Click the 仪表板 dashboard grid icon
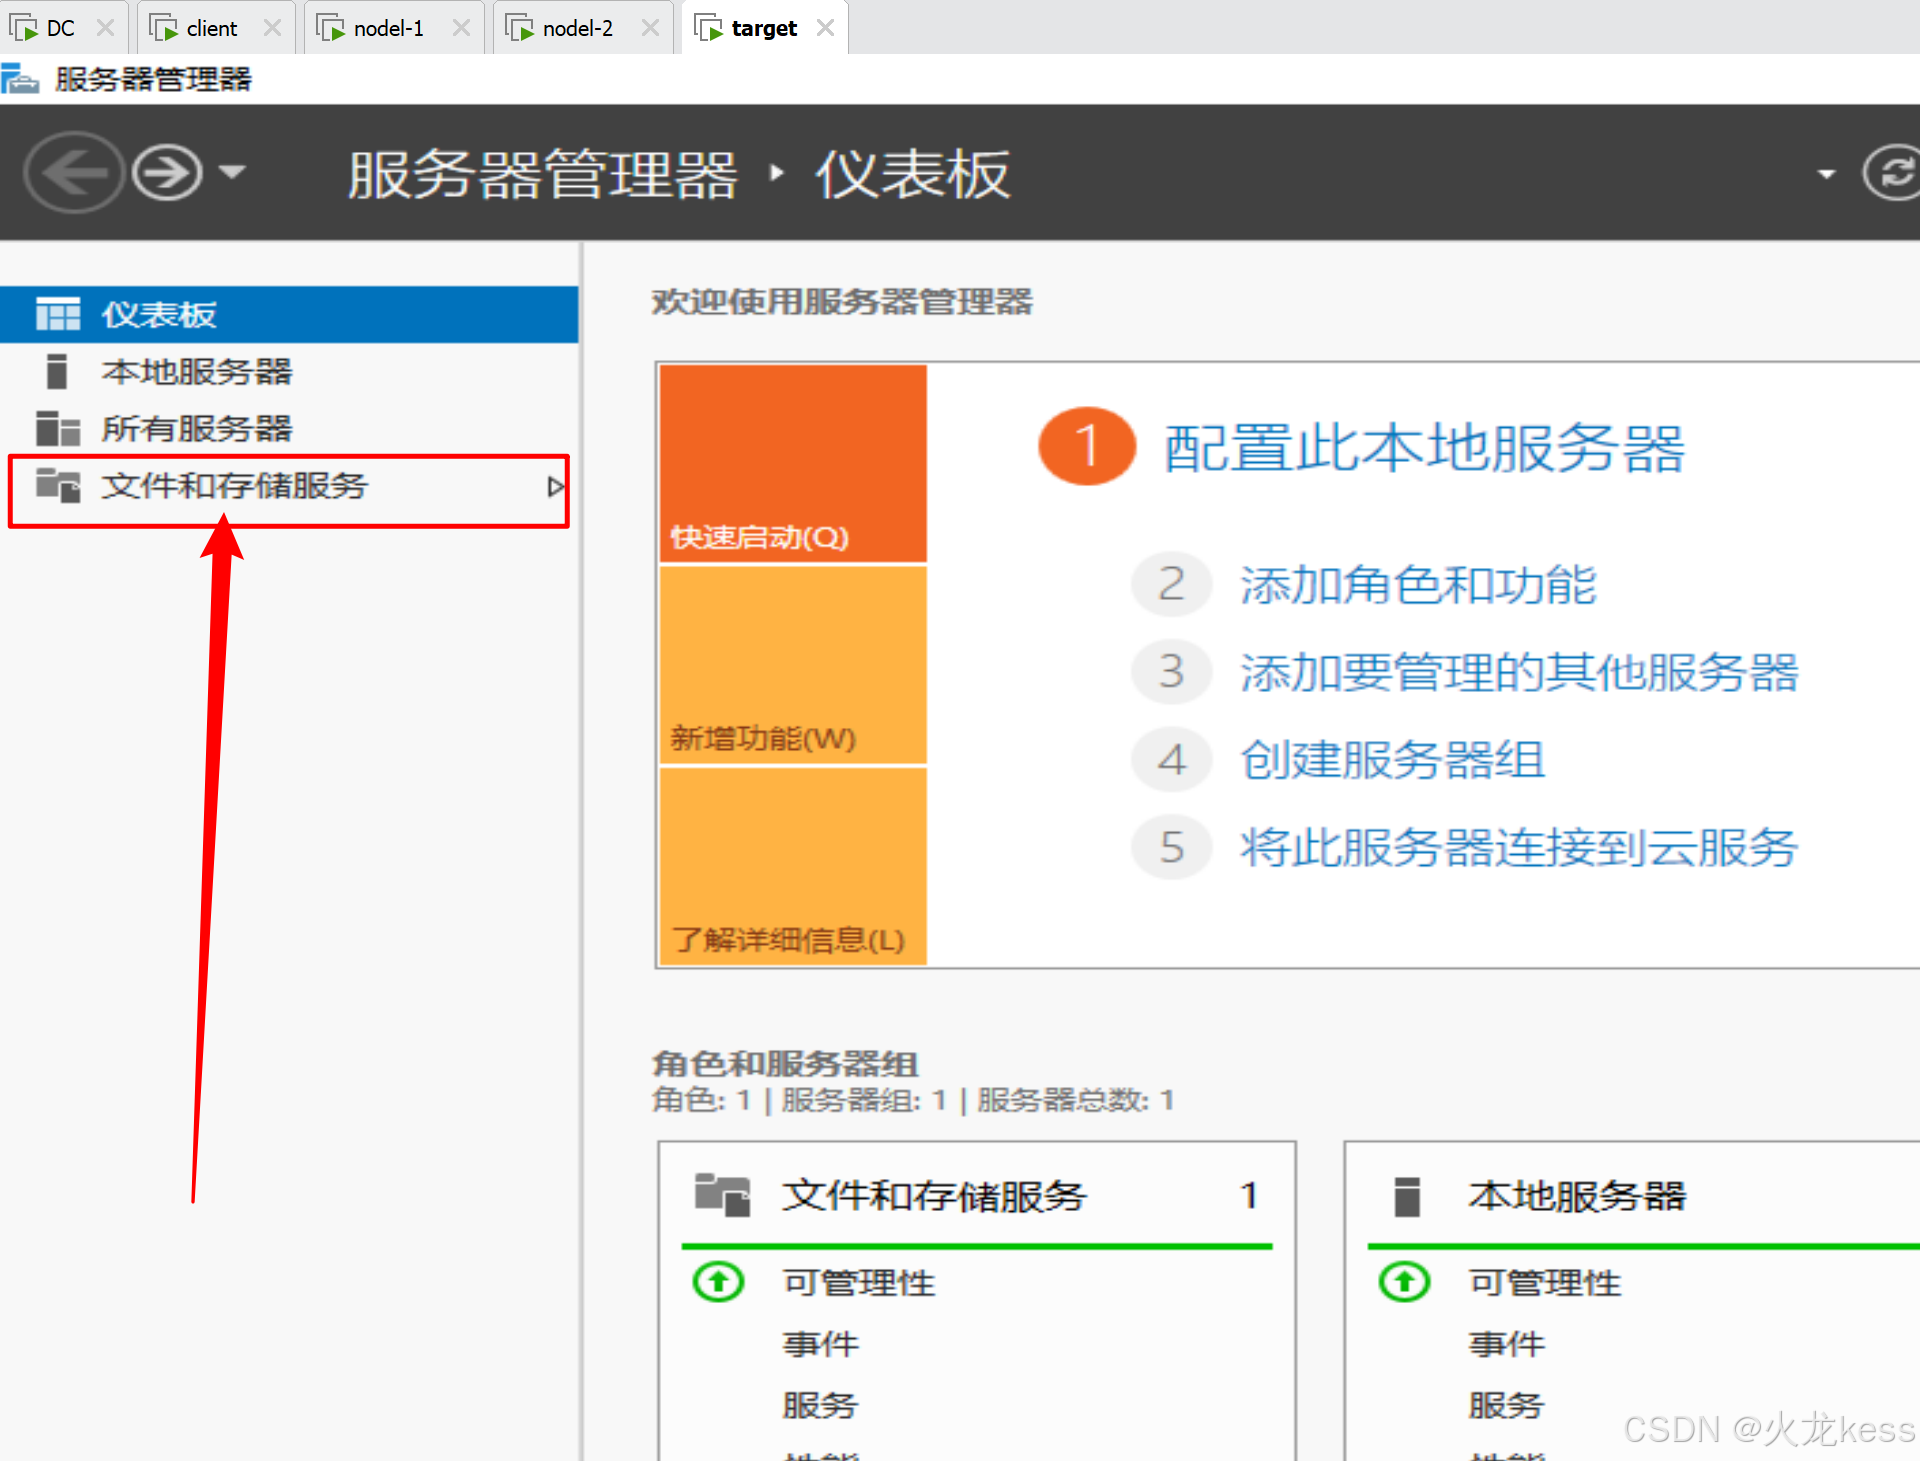 [58, 314]
